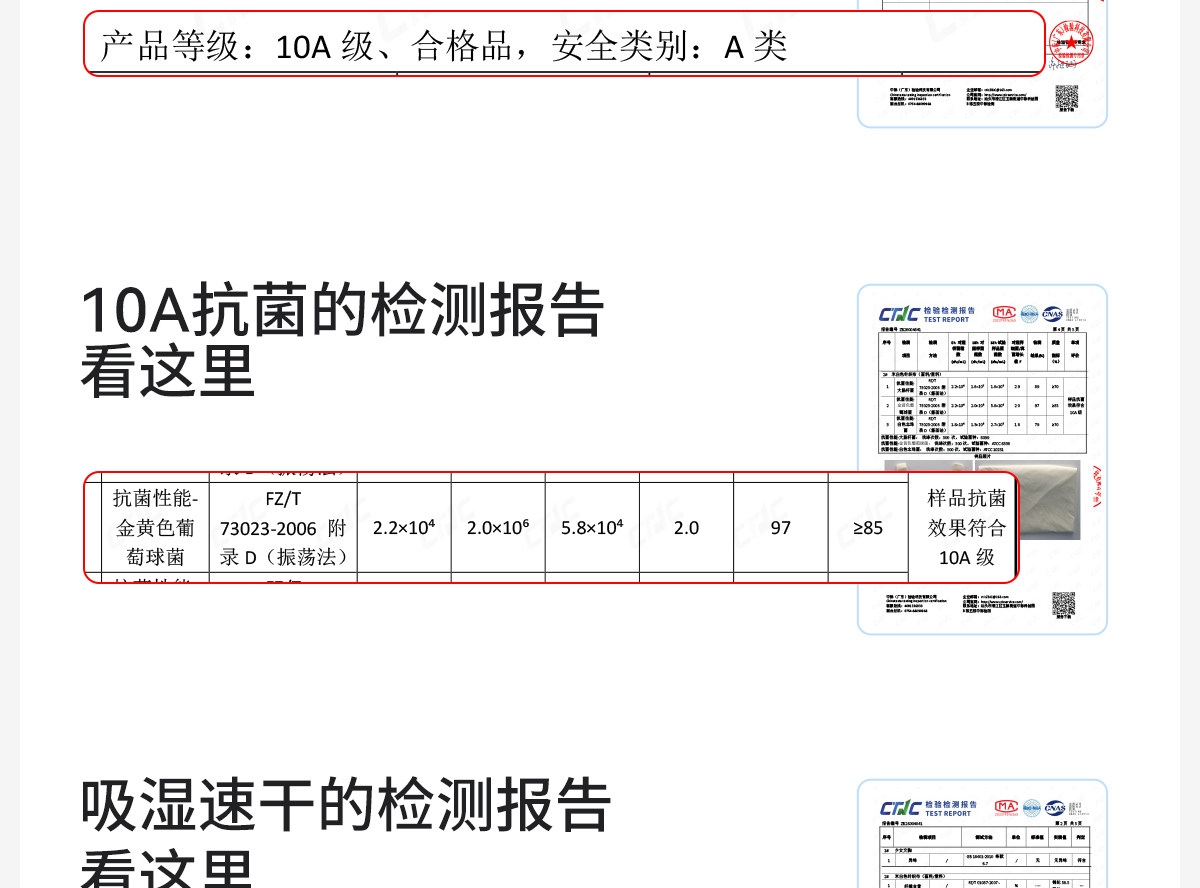This screenshot has width=1200, height=888.
Task: Click the red round stamp on top report
Action: (1072, 43)
